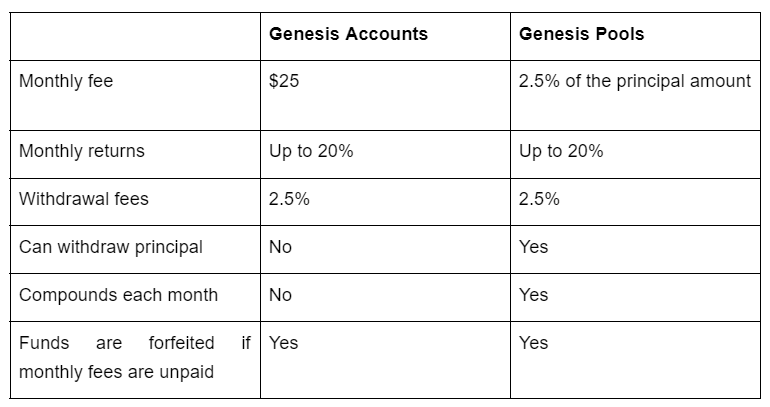Click No in the Can withdraw principal row
Image resolution: width=770 pixels, height=407 pixels.
280,247
